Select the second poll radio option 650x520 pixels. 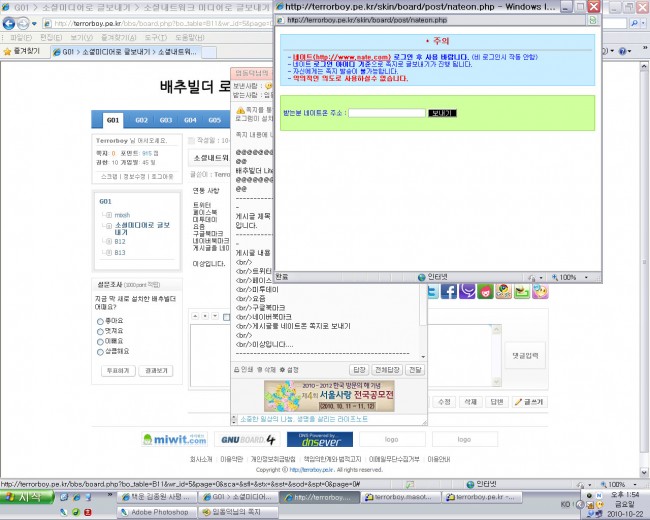pos(100,331)
